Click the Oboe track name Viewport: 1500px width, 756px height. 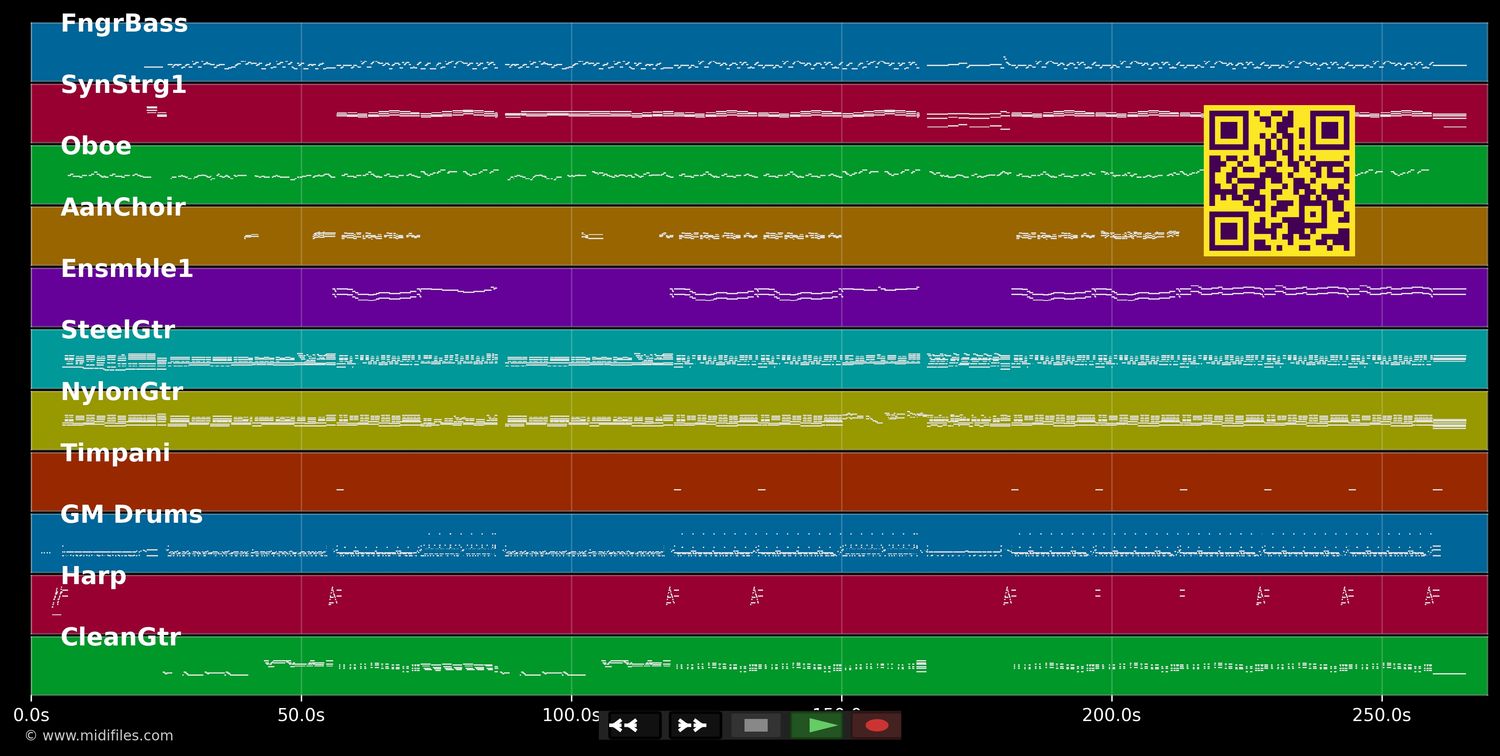tap(96, 146)
